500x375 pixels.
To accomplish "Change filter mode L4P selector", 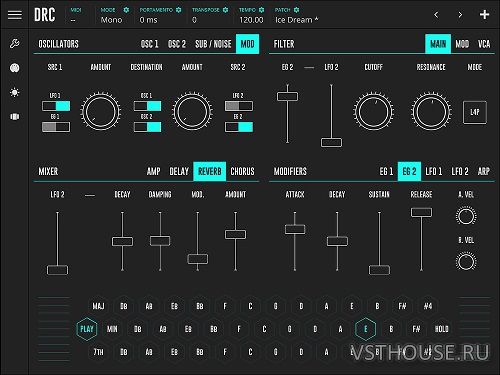I will (x=475, y=112).
